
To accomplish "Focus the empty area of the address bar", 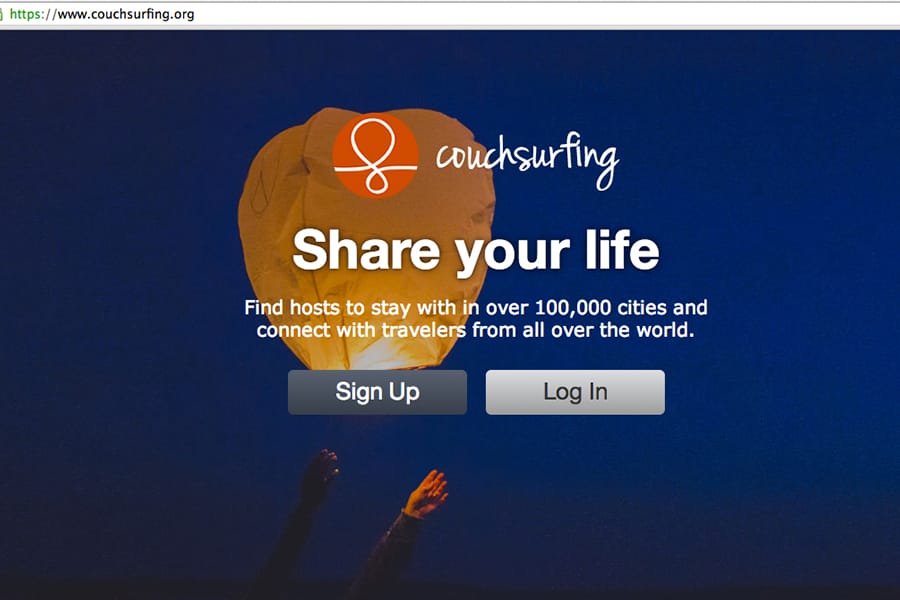I will tap(545, 14).
